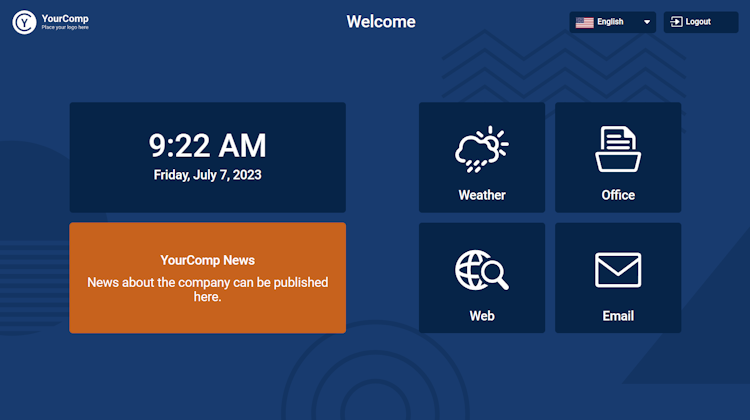Click the US flag icon
This screenshot has height=420, width=750.
tap(585, 22)
